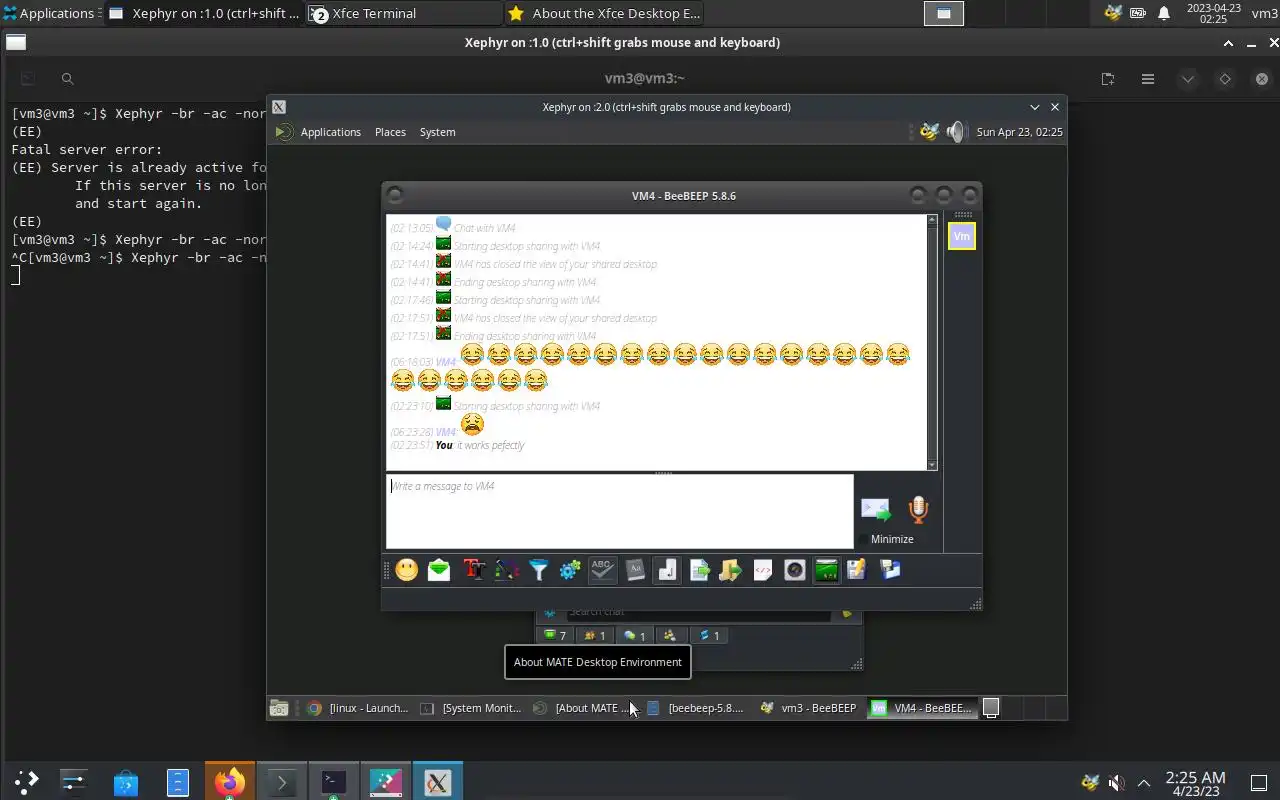Screen dimensions: 1280x800
Task: Expand the system tray hidden icons arrow
Action: (x=1144, y=783)
